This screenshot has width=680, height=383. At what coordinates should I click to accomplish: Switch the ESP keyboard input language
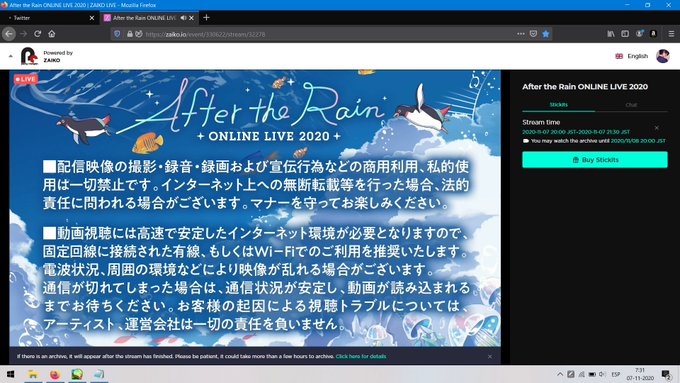[x=616, y=374]
